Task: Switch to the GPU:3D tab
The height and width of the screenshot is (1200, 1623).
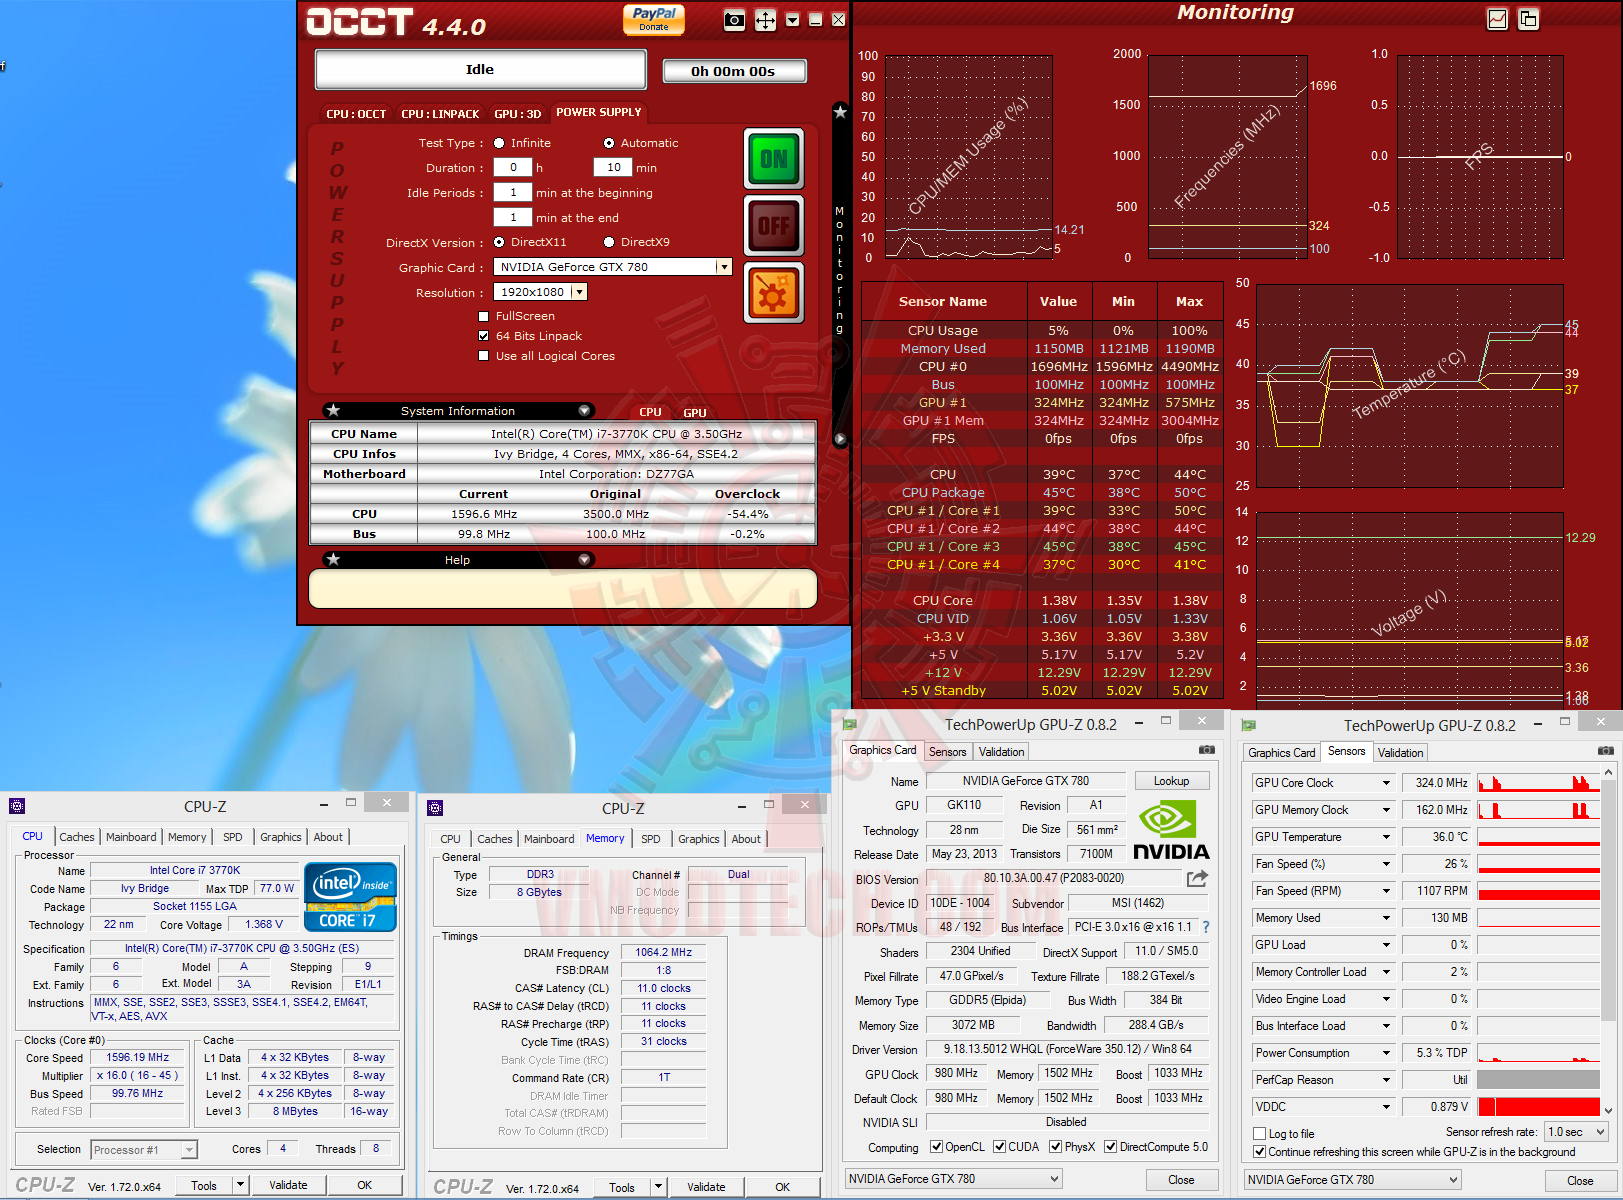Action: click(x=518, y=114)
